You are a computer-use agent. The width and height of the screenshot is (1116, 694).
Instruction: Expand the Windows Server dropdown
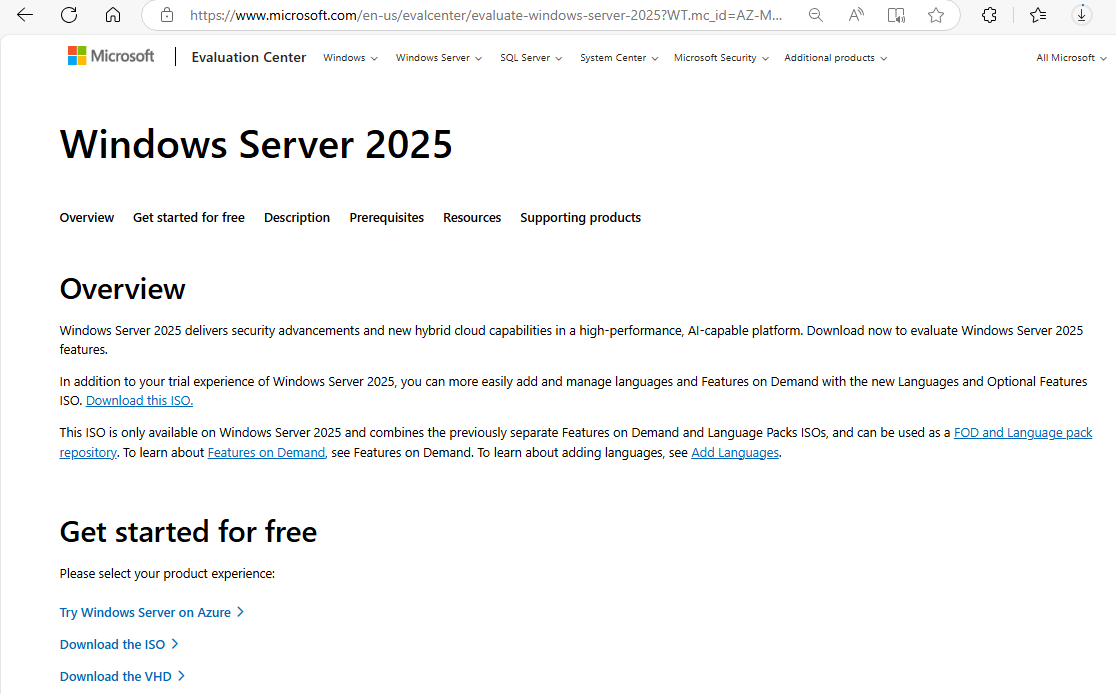(438, 57)
